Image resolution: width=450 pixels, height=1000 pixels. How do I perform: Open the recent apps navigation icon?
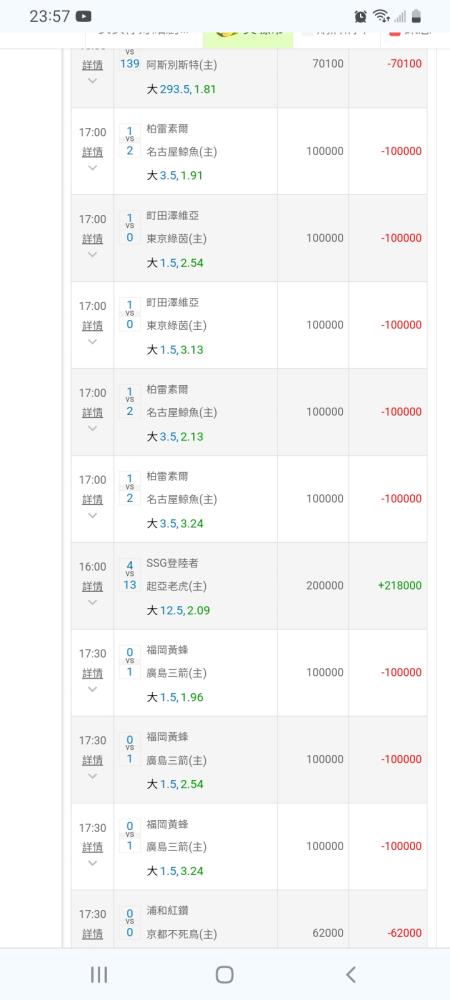tap(99, 974)
